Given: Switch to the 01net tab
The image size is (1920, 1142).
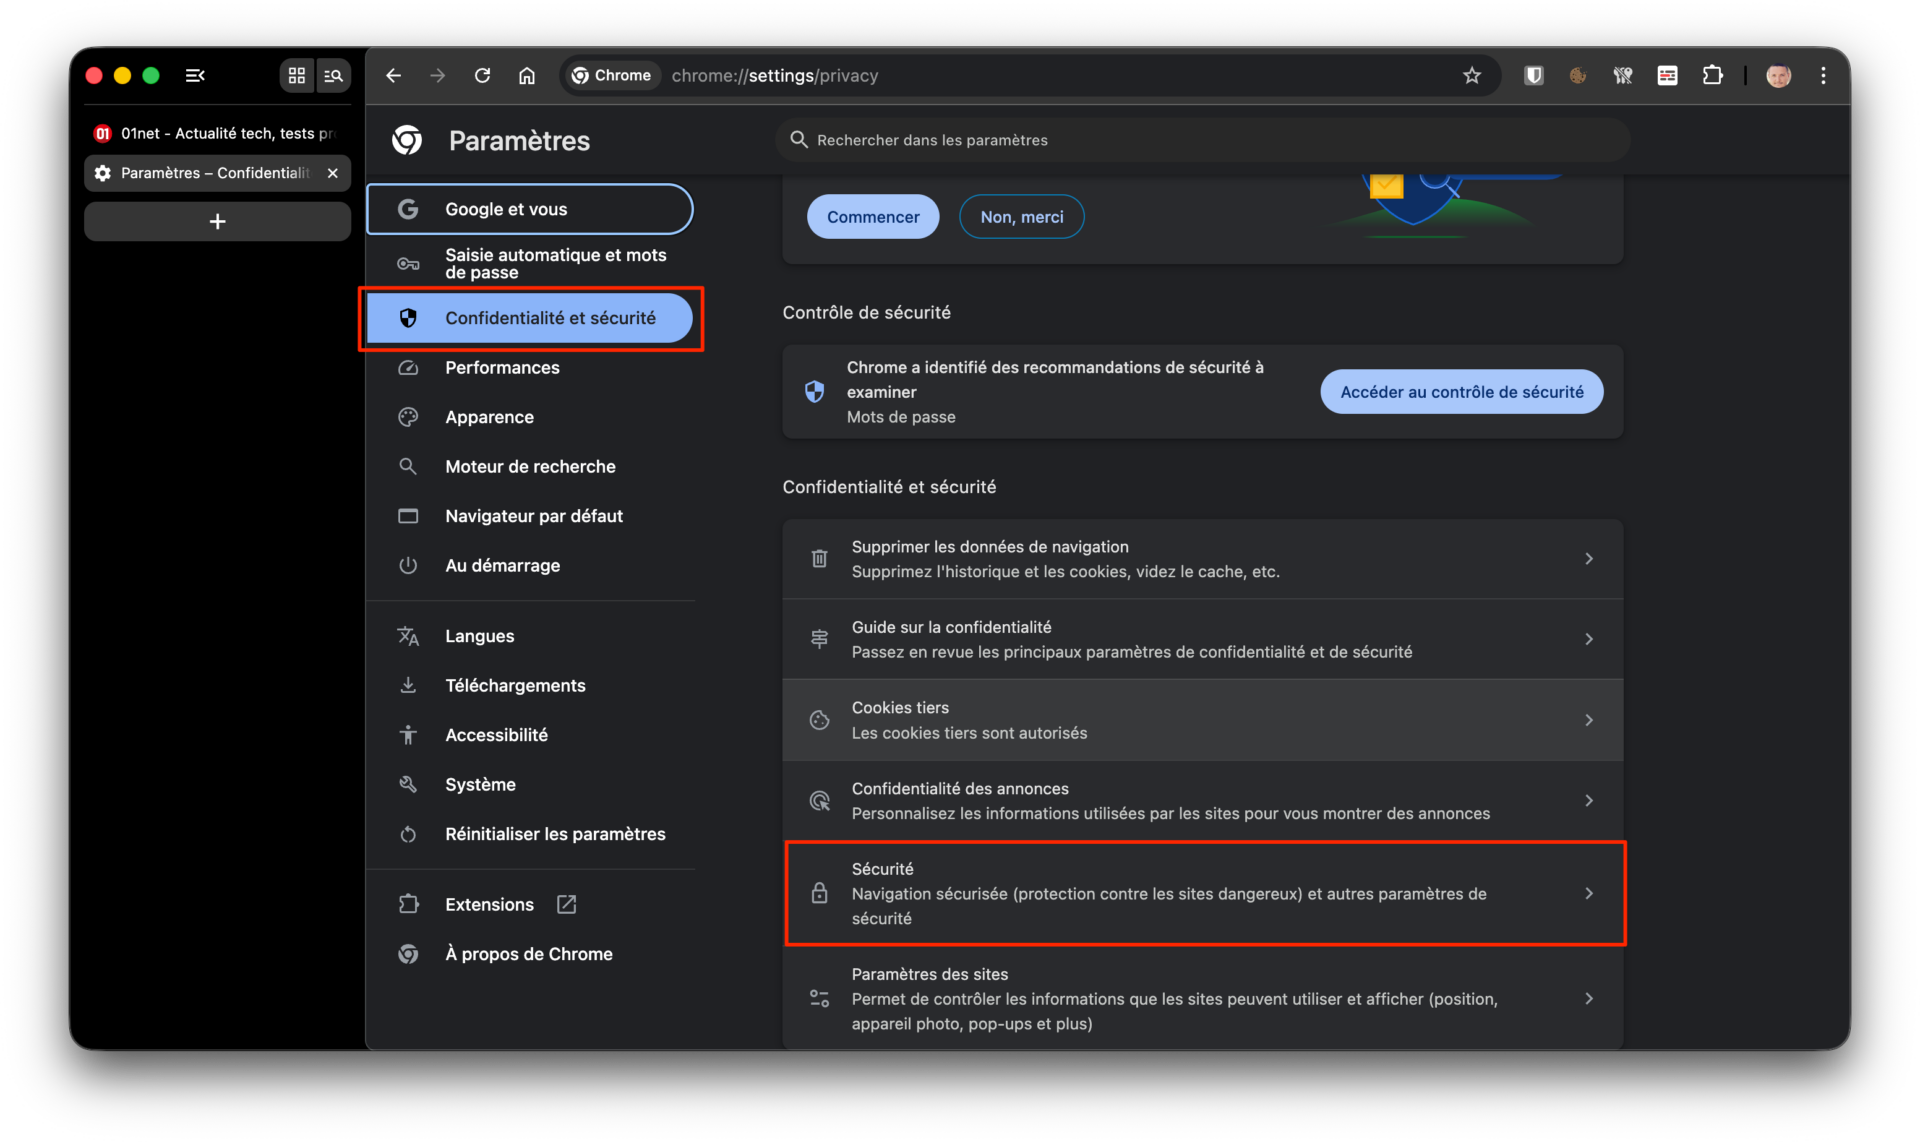Looking at the screenshot, I should [x=210, y=132].
